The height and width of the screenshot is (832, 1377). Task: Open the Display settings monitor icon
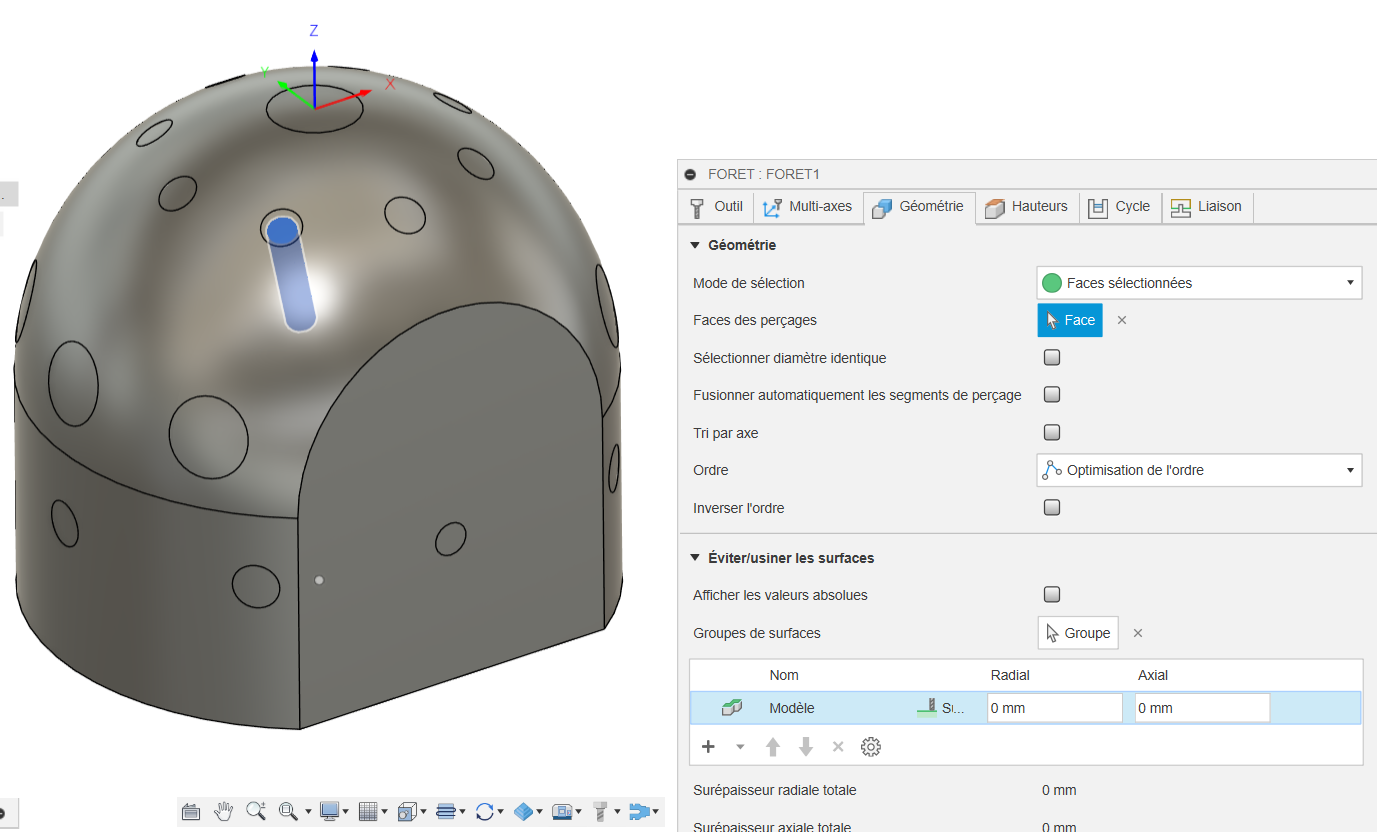click(329, 811)
